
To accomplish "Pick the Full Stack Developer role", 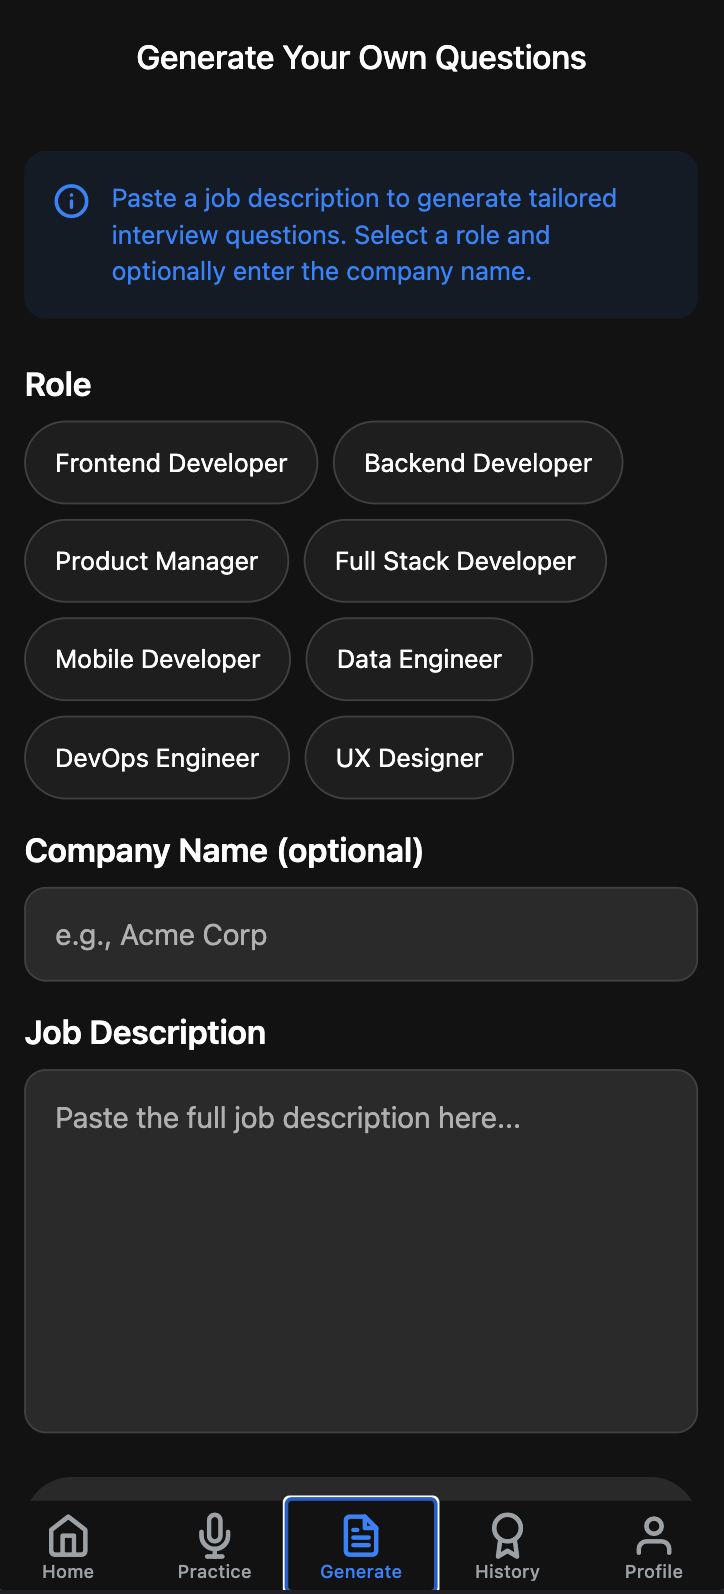I will [x=455, y=561].
